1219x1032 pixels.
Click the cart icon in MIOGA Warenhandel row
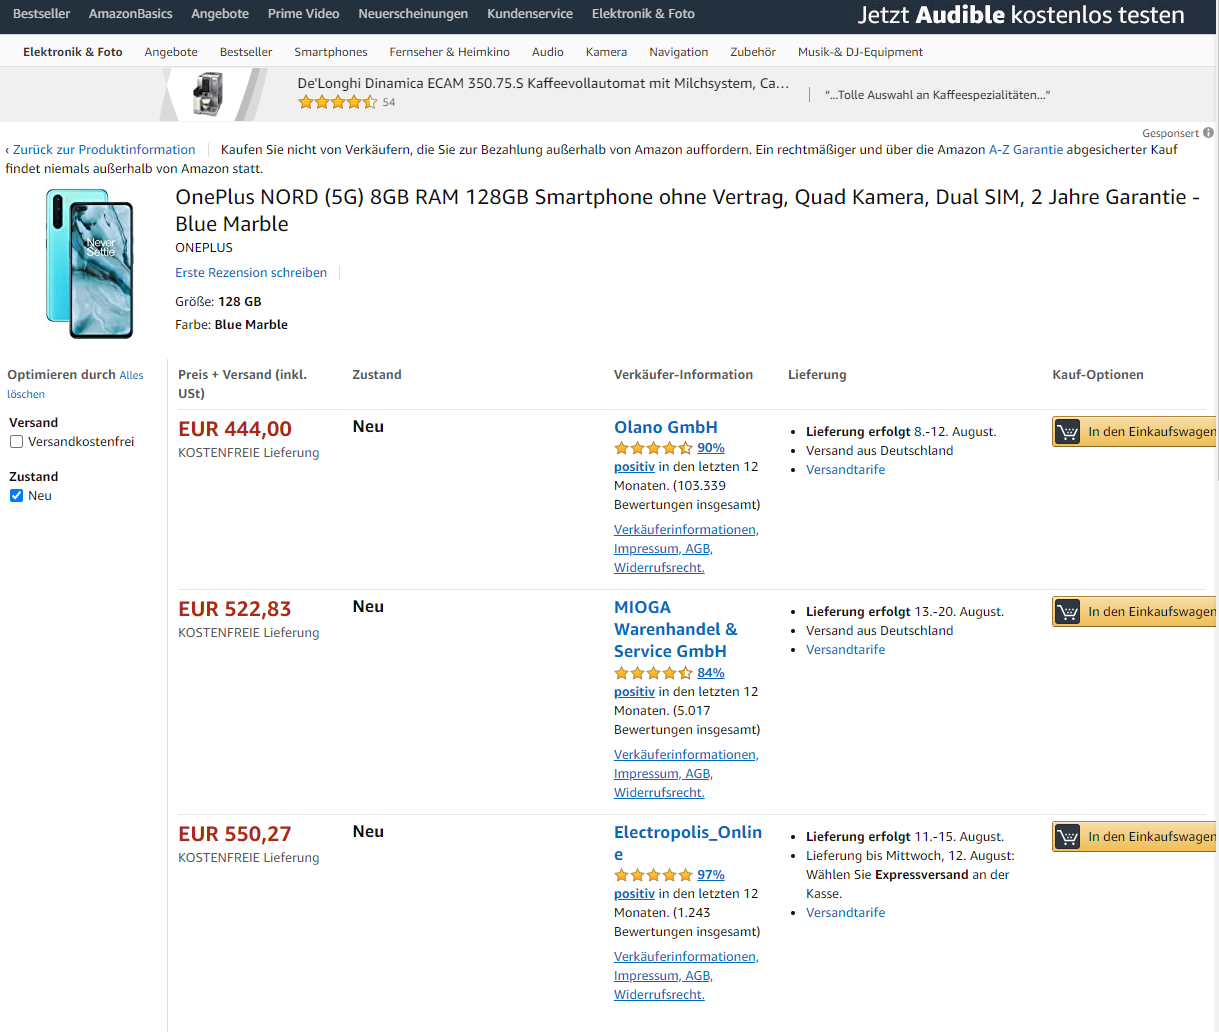[1068, 612]
